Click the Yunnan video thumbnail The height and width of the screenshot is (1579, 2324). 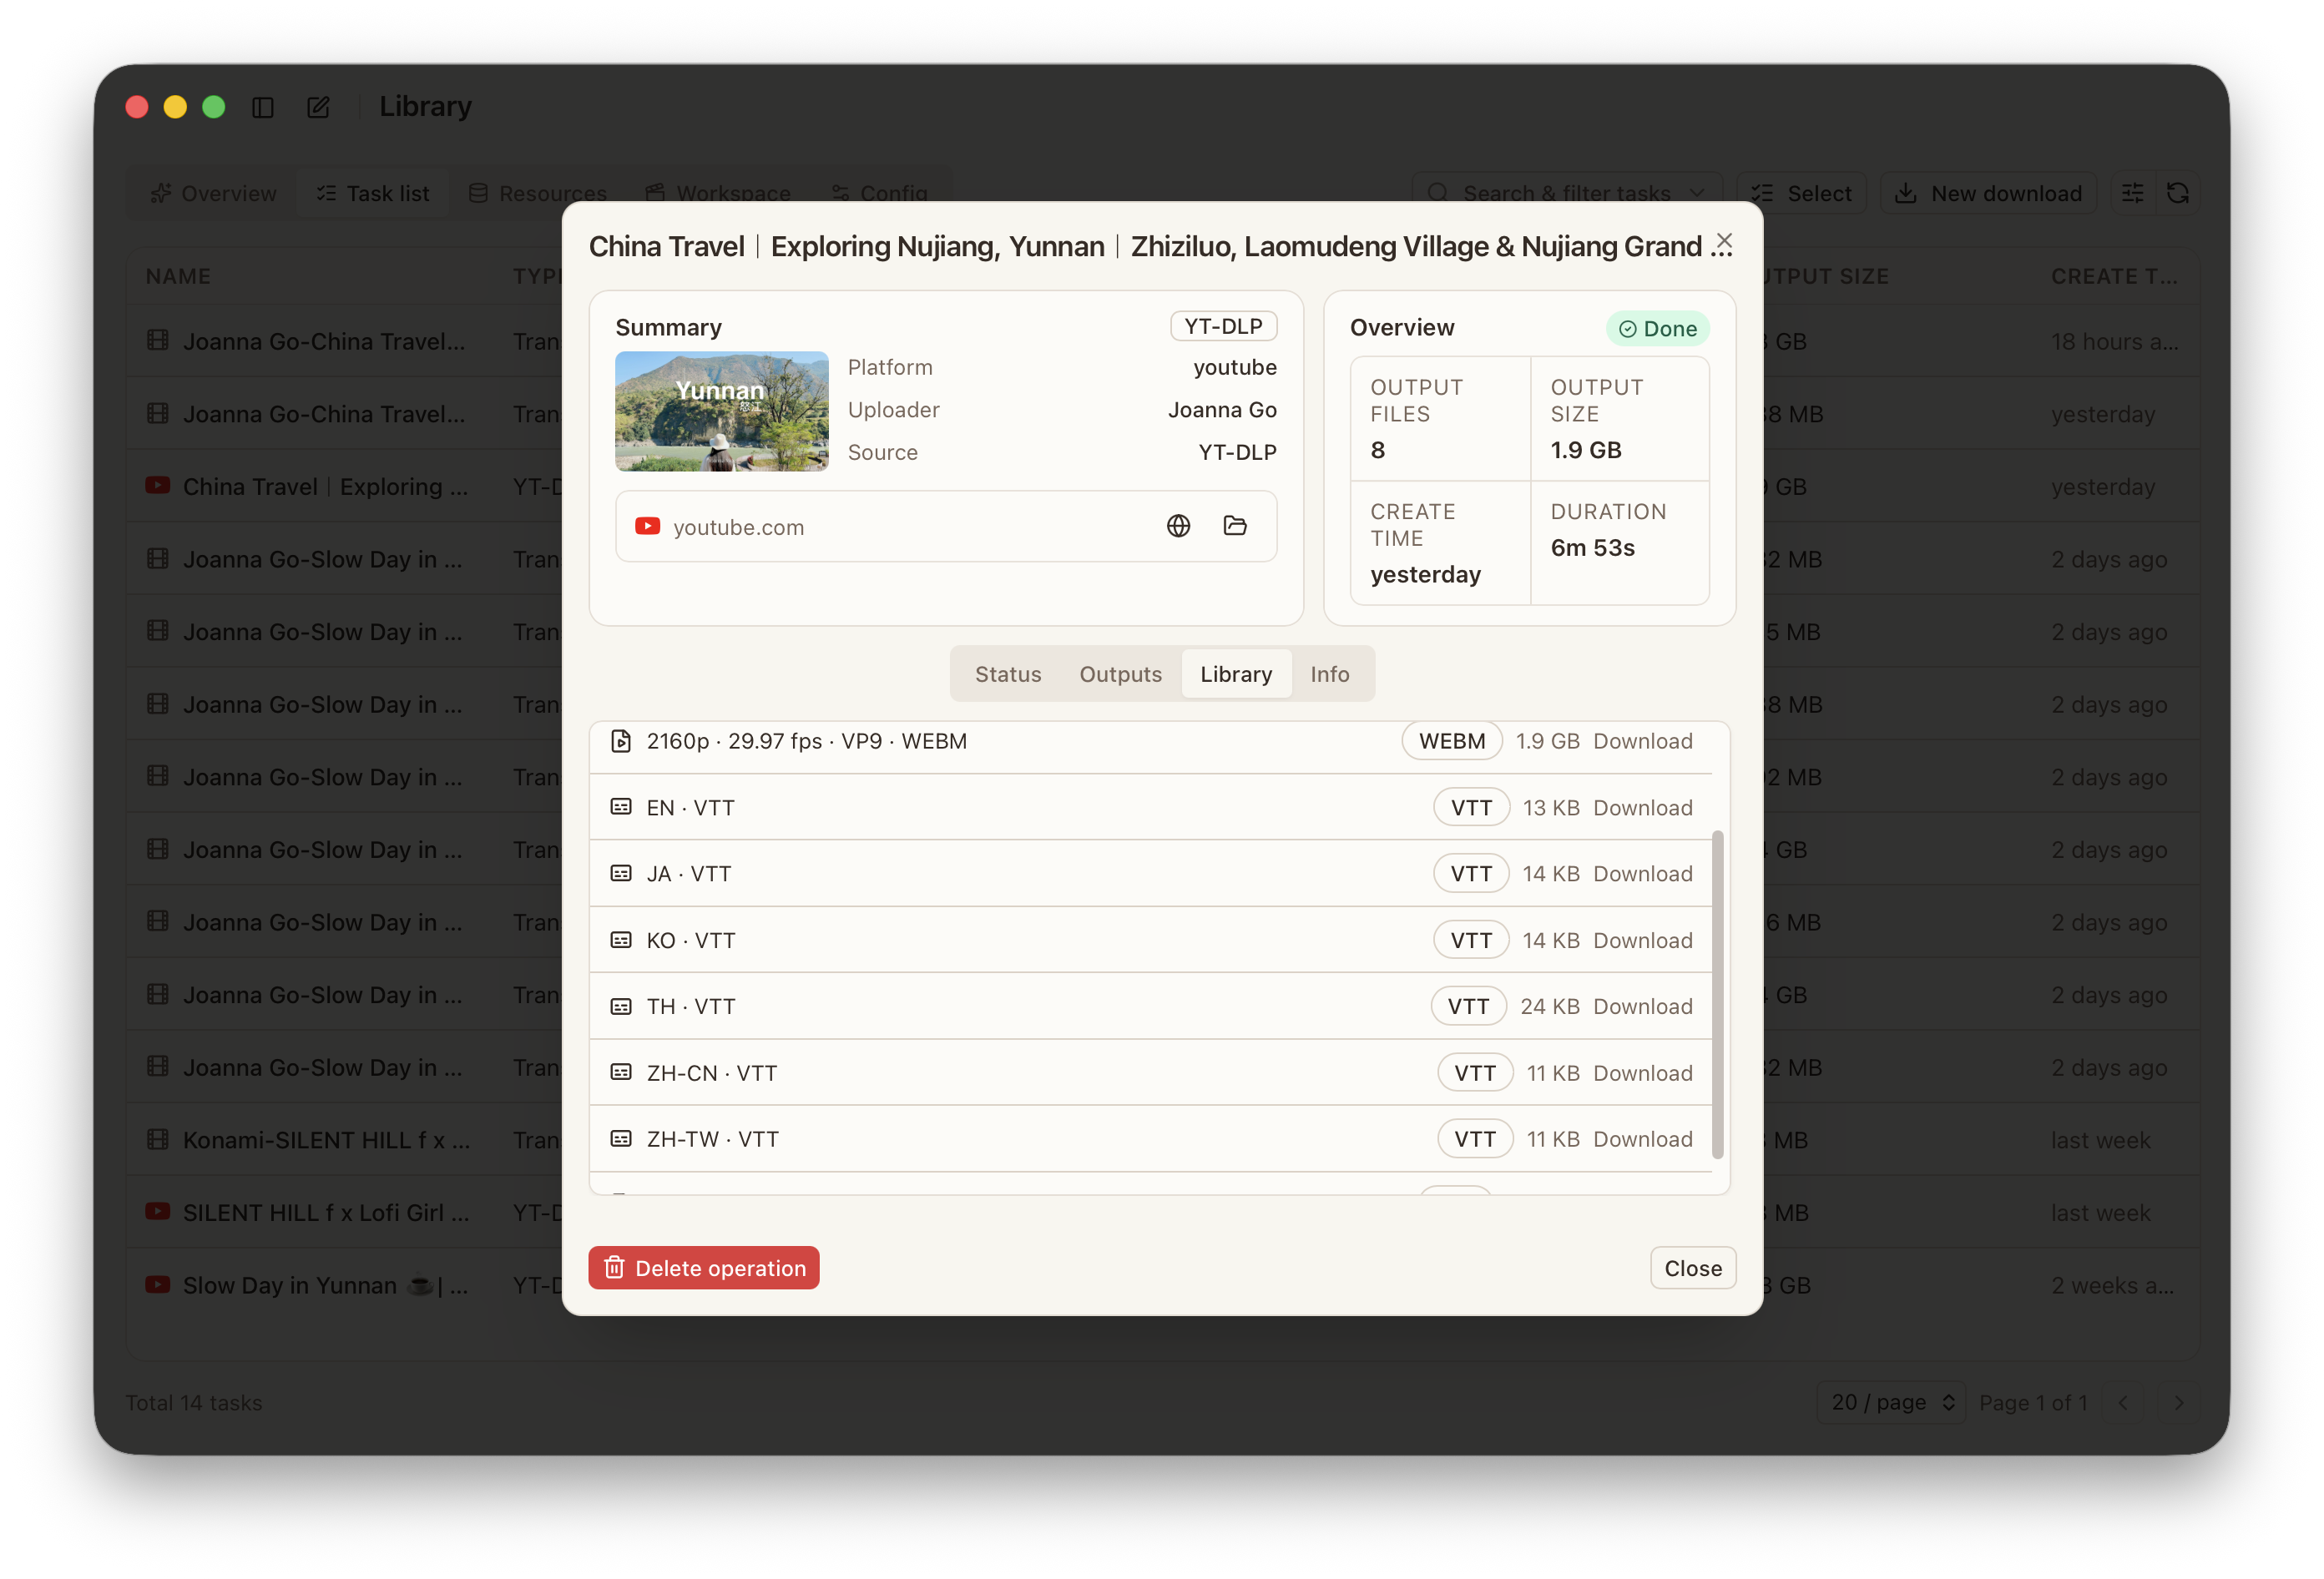[721, 411]
